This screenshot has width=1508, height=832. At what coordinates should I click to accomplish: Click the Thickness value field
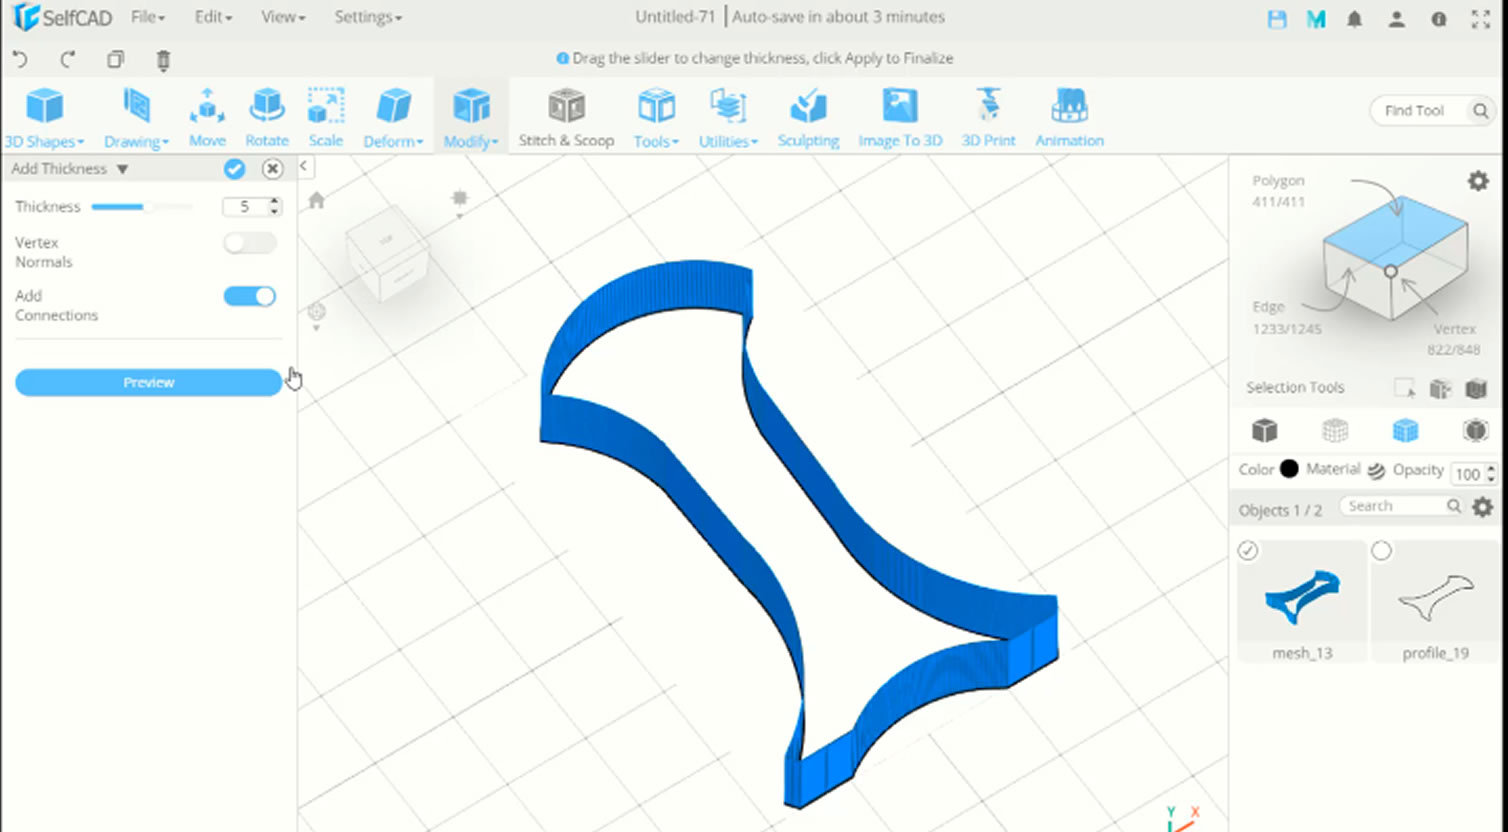pos(245,207)
